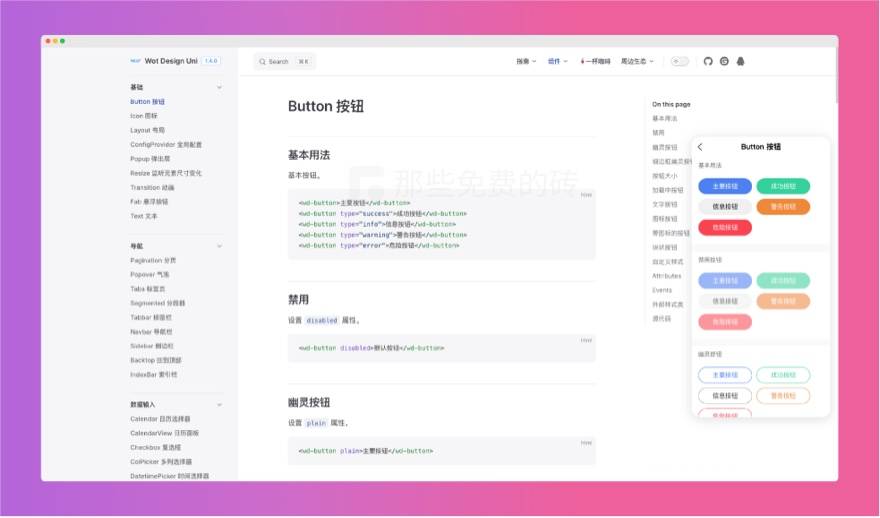Screen dimensions: 880x518
Task: Open Text 文本 in the sidebar
Action: click(x=144, y=216)
